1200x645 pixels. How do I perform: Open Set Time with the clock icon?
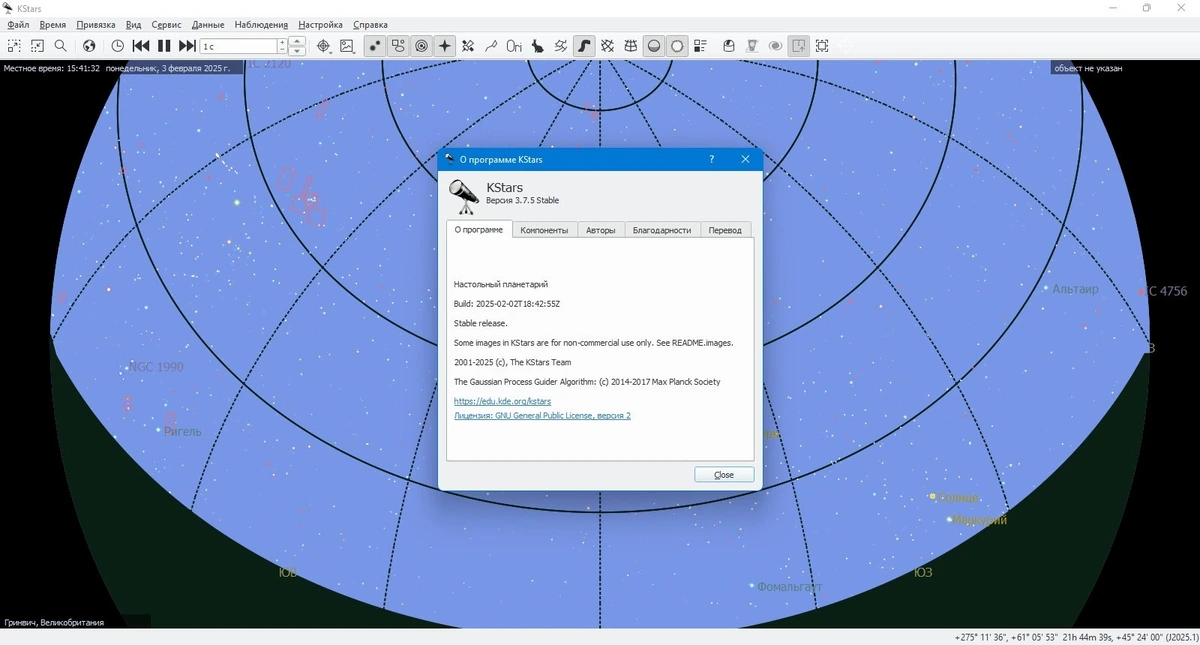[118, 45]
